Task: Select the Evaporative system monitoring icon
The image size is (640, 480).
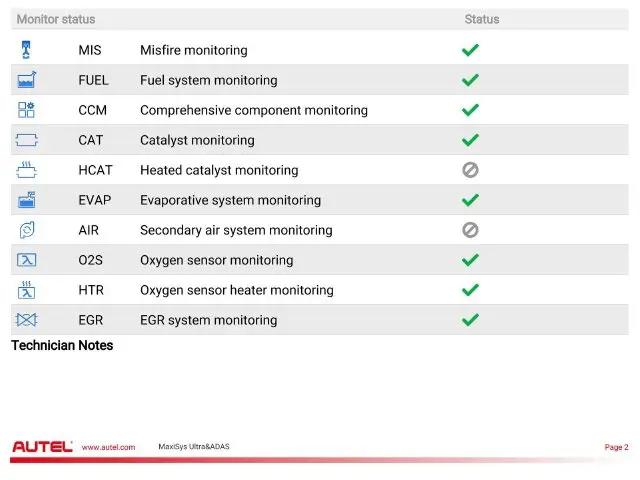Action: pyautogui.click(x=27, y=200)
